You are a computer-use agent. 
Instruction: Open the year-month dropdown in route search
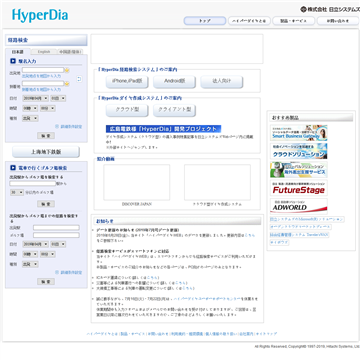[x=35, y=98]
